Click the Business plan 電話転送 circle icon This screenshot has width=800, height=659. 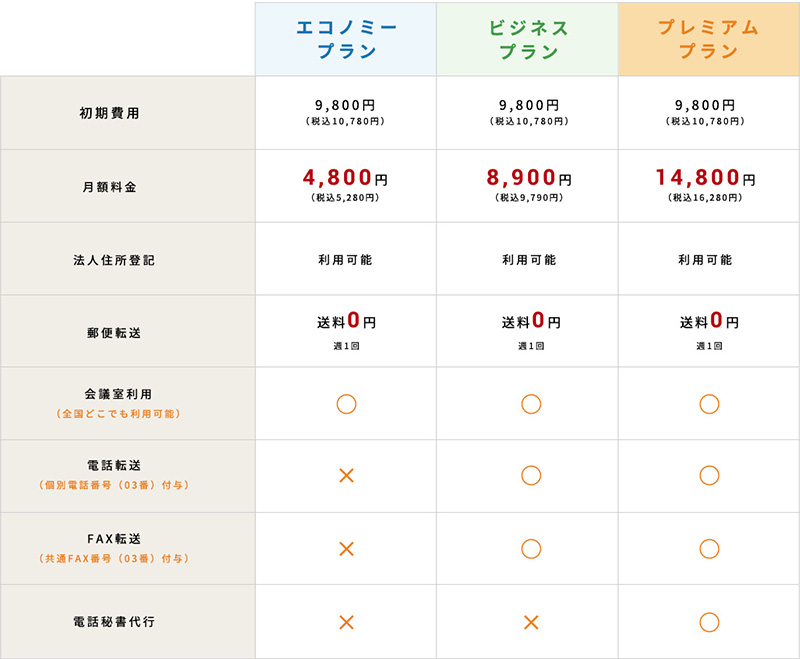[531, 475]
